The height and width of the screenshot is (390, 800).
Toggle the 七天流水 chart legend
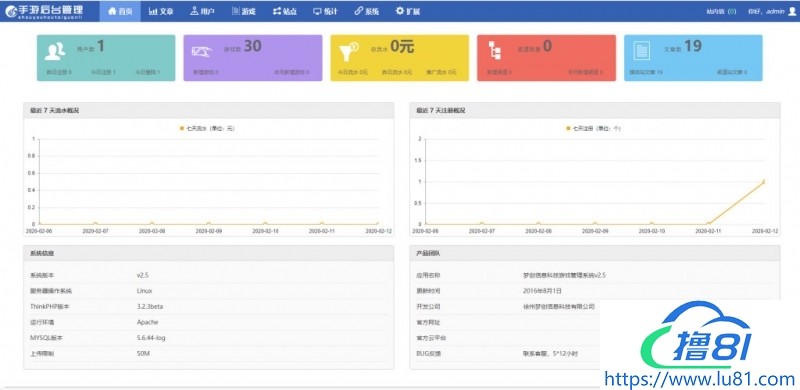pos(207,129)
